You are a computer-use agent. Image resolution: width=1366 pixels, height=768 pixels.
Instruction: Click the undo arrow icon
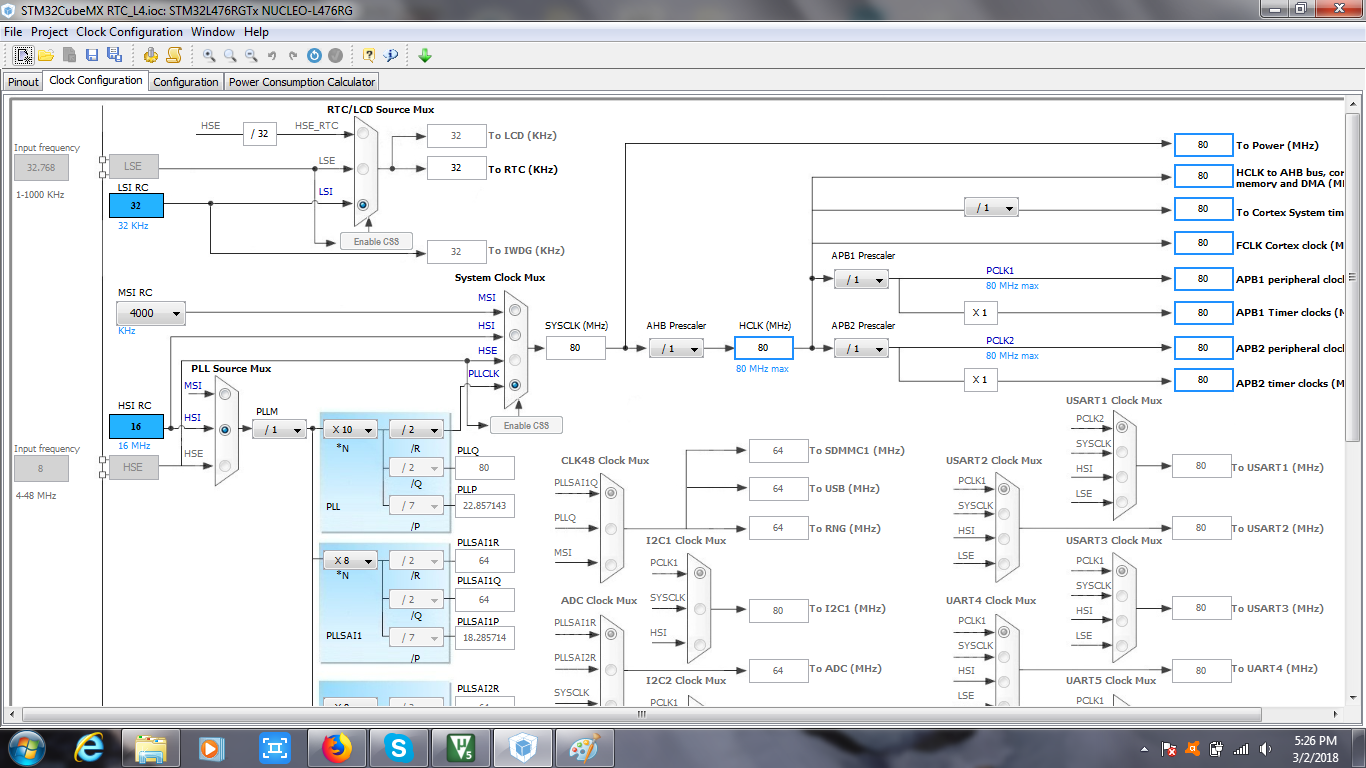(x=272, y=55)
